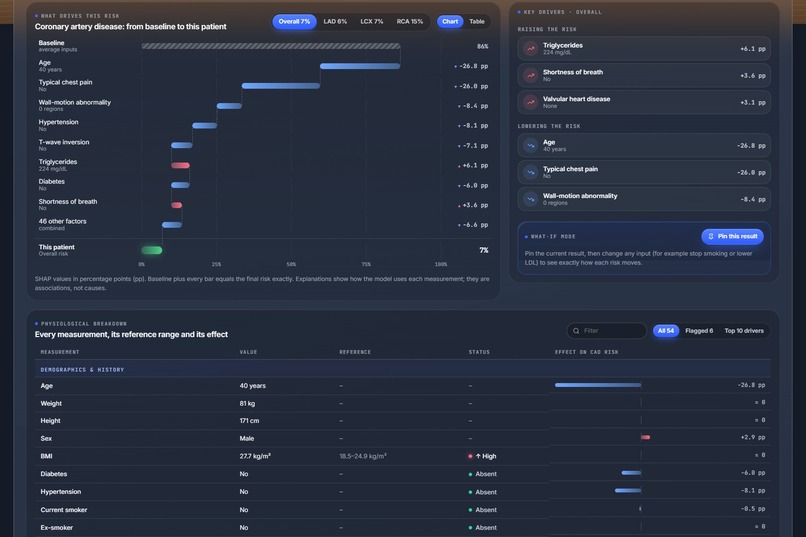Click the Hypertension bar in waterfall chart

pyautogui.click(x=205, y=125)
